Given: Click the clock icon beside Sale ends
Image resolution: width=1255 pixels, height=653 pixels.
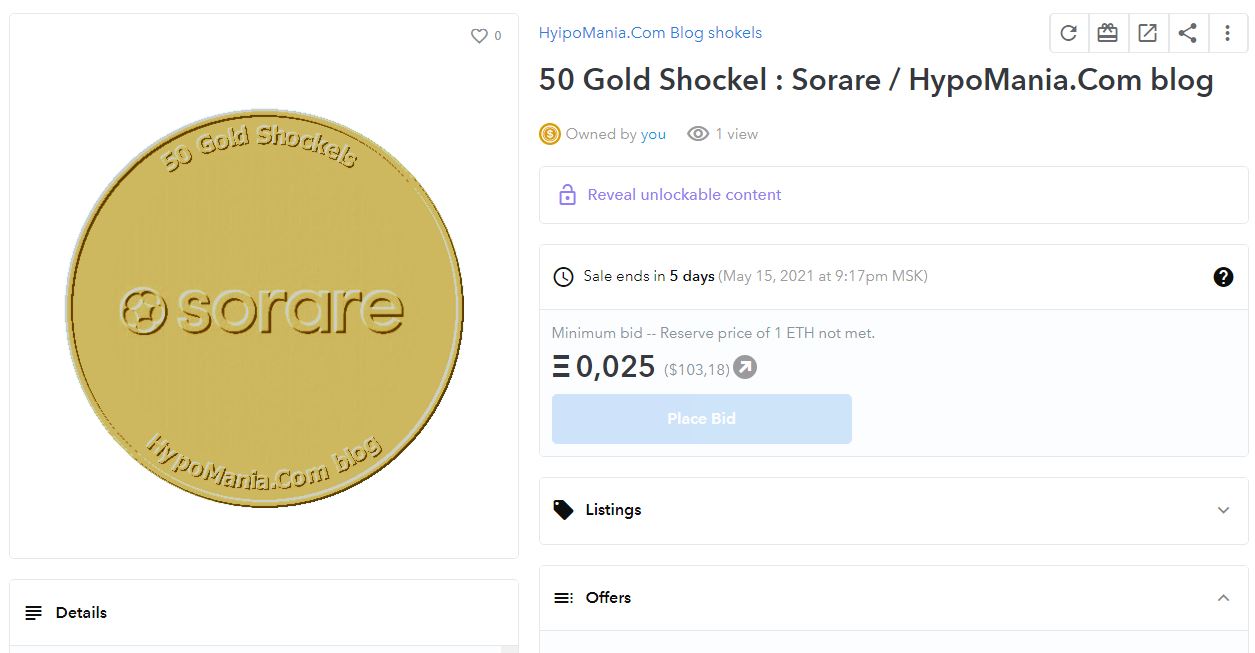Looking at the screenshot, I should pyautogui.click(x=564, y=277).
